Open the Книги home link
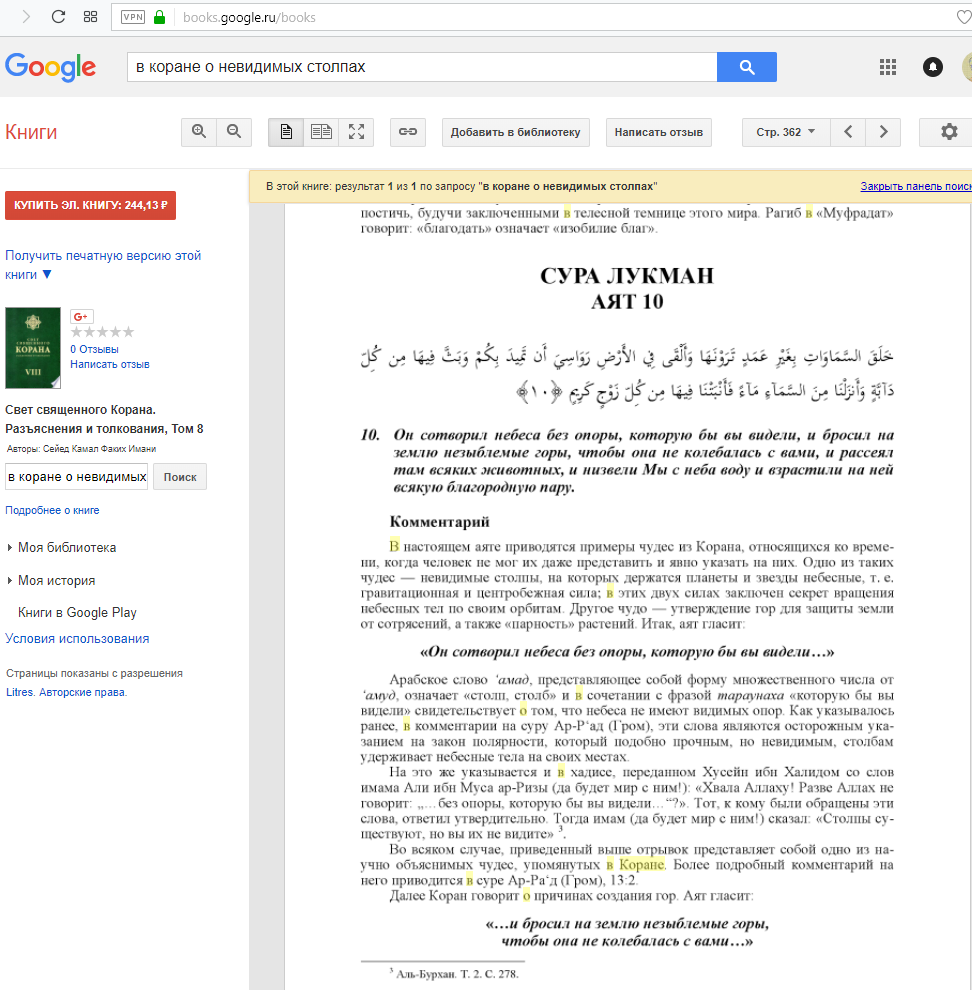 [x=31, y=132]
